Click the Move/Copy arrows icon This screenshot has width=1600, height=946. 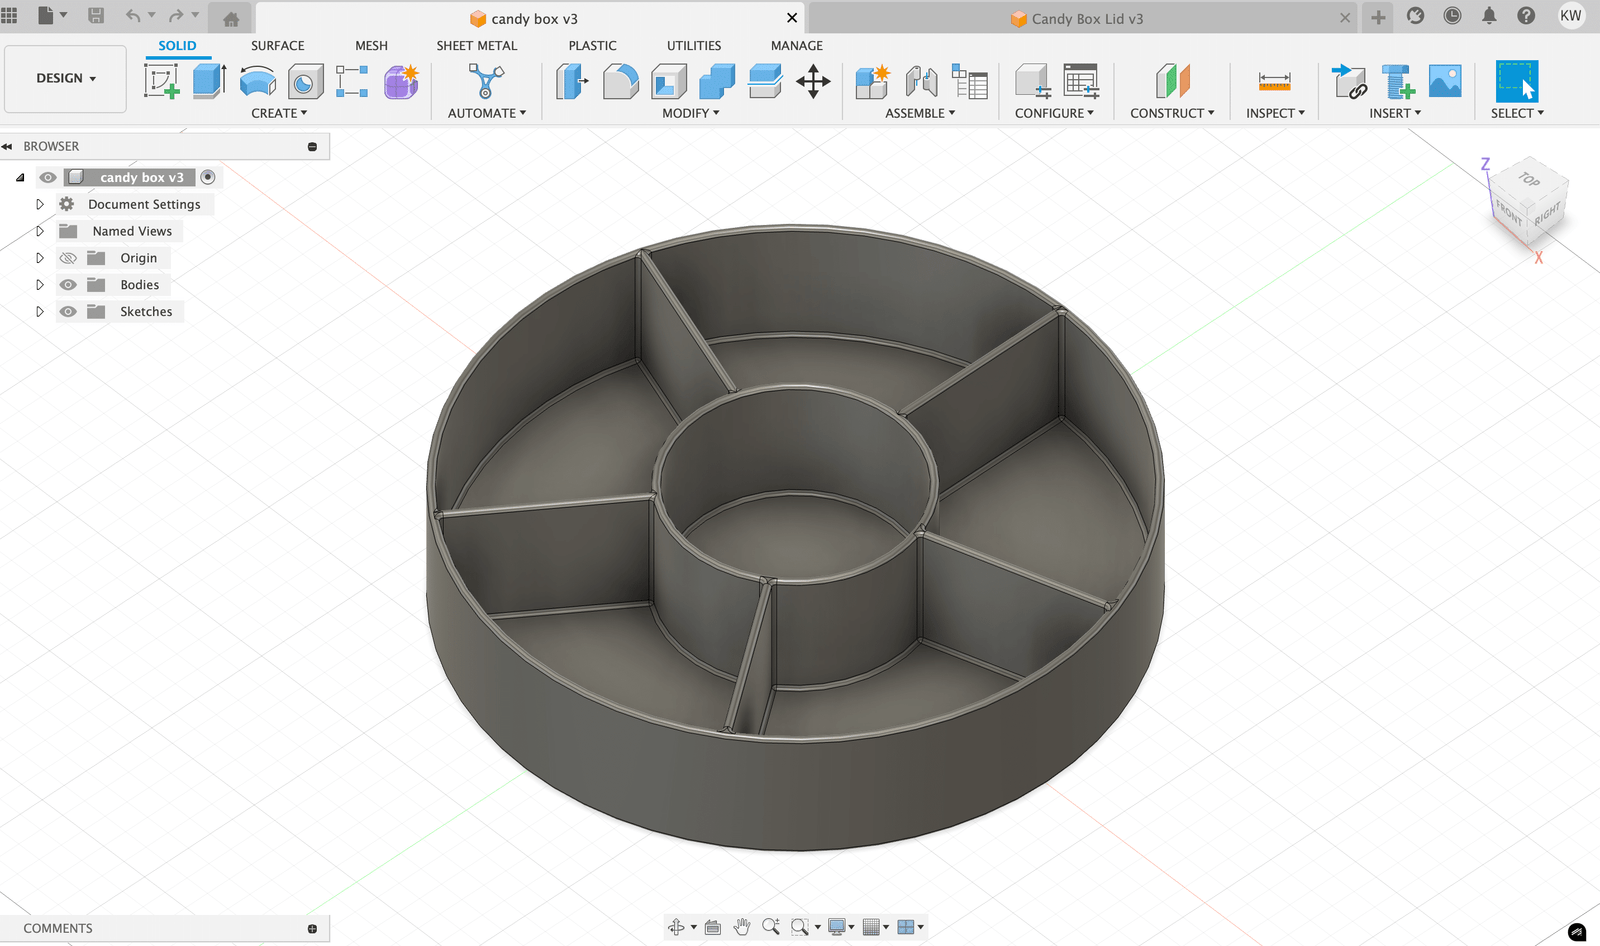tap(813, 81)
